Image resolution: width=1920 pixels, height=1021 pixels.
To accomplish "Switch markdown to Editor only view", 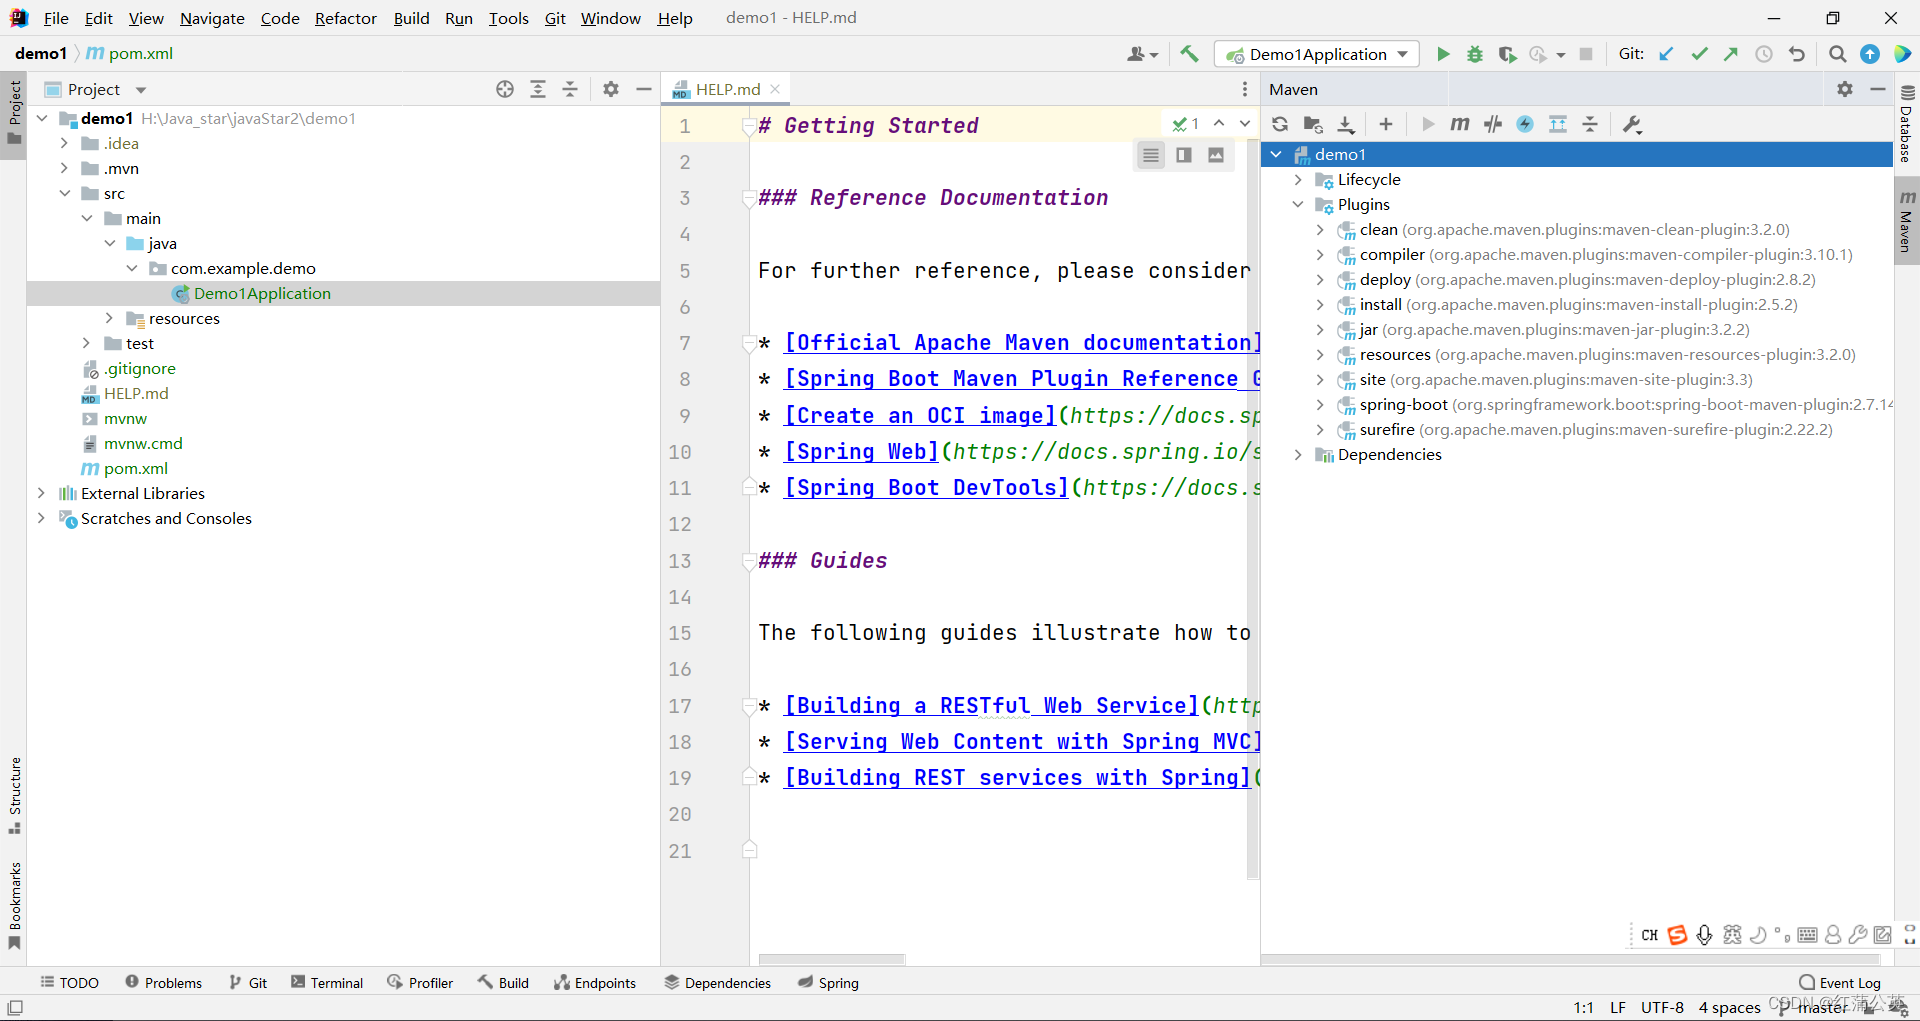I will pyautogui.click(x=1151, y=155).
